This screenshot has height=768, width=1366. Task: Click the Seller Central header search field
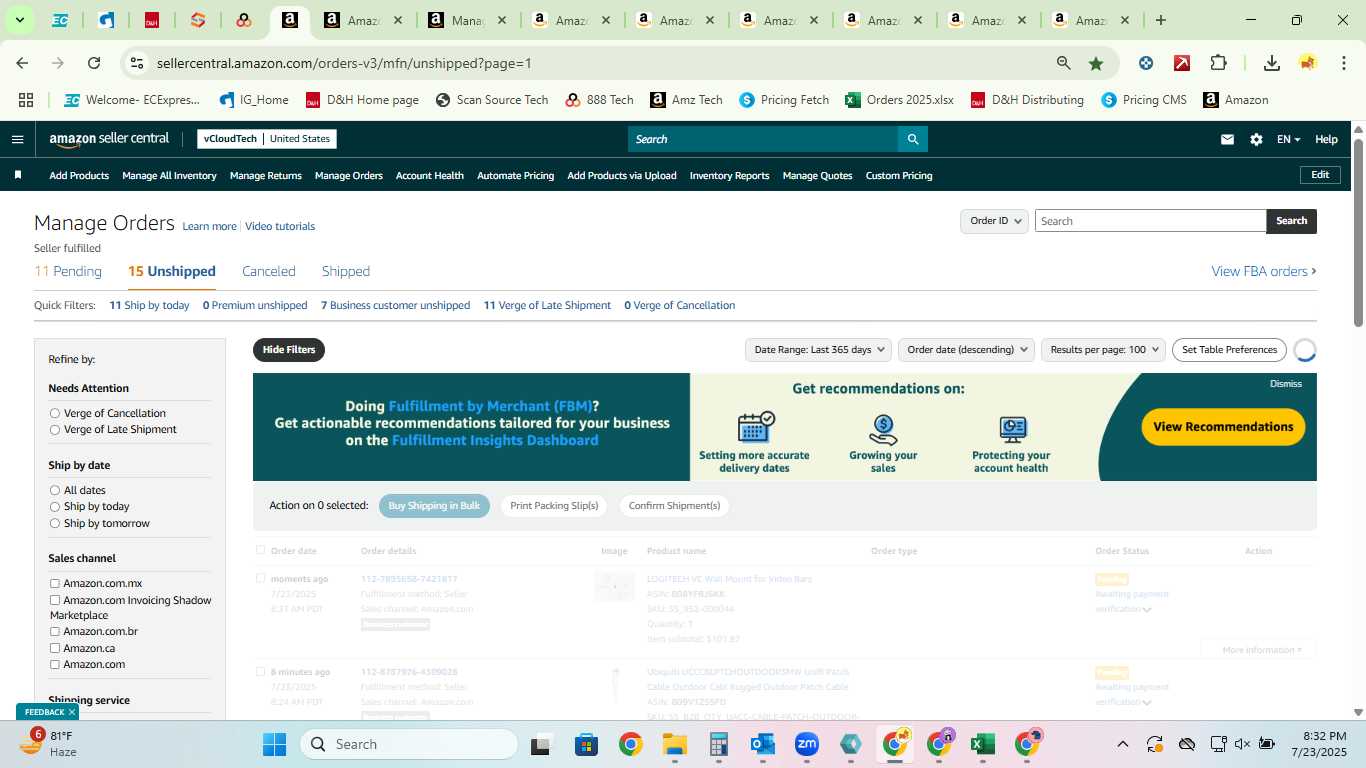click(x=763, y=139)
